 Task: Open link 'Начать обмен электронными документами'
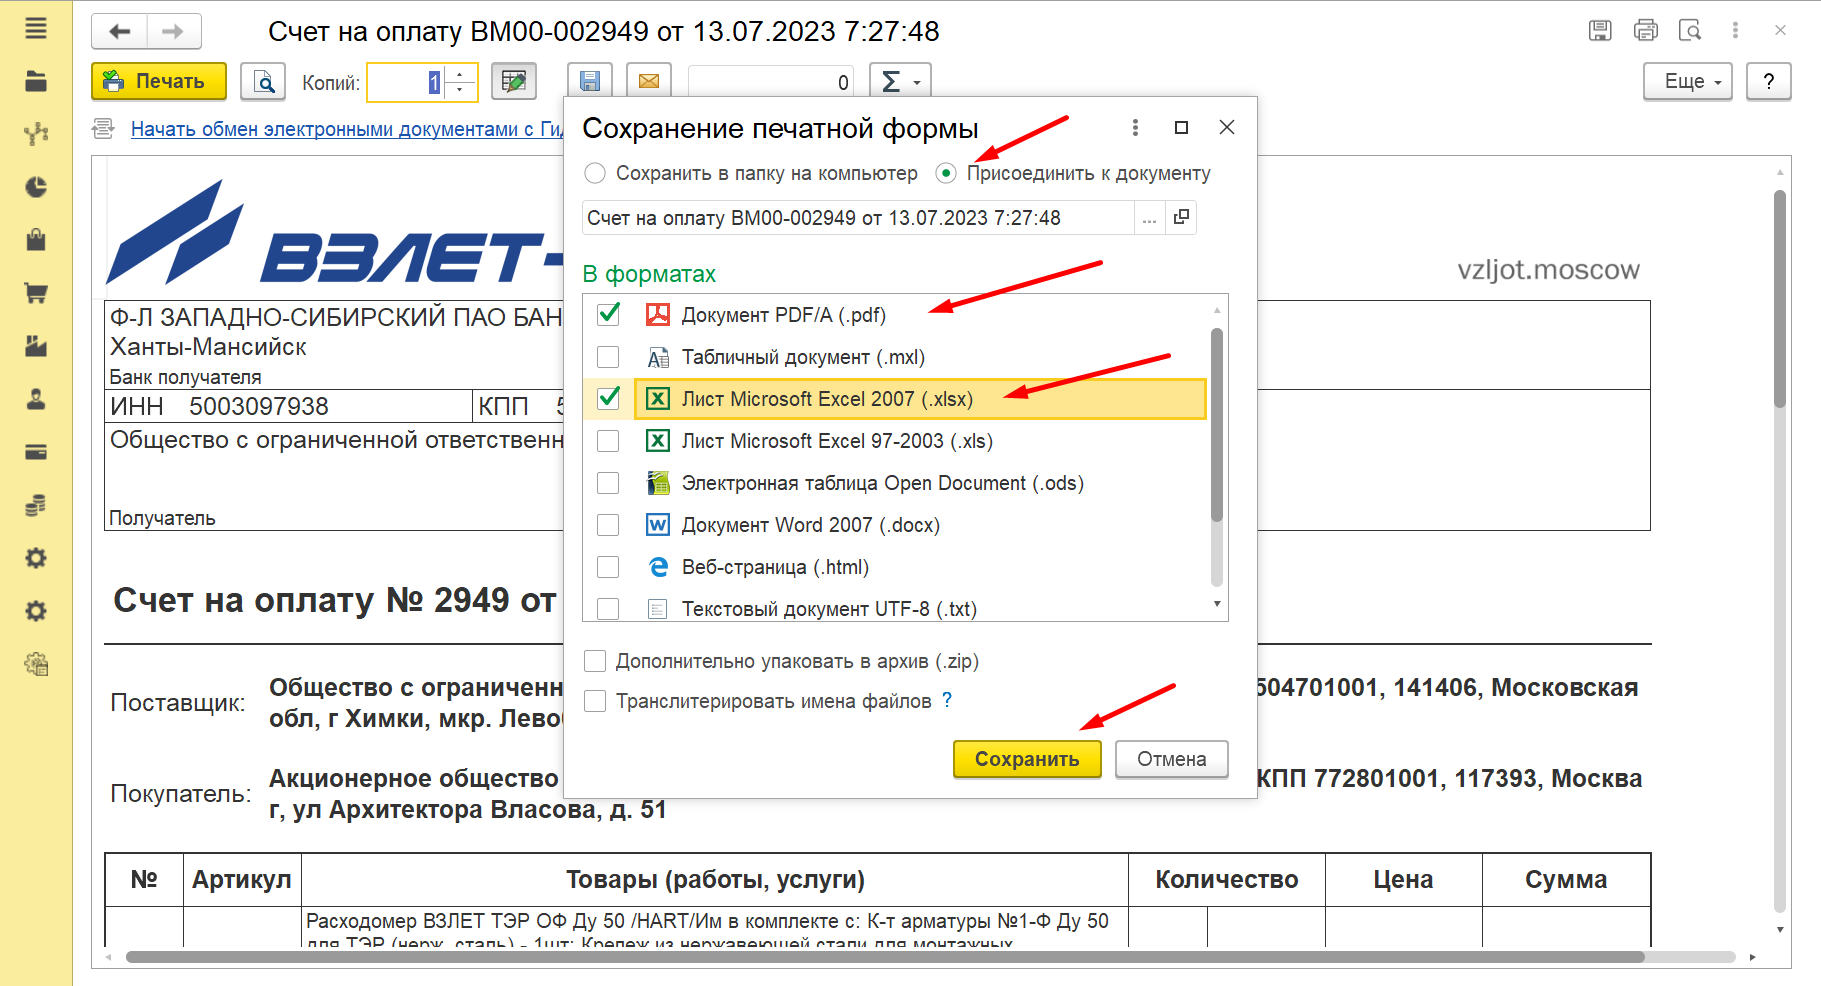347,129
